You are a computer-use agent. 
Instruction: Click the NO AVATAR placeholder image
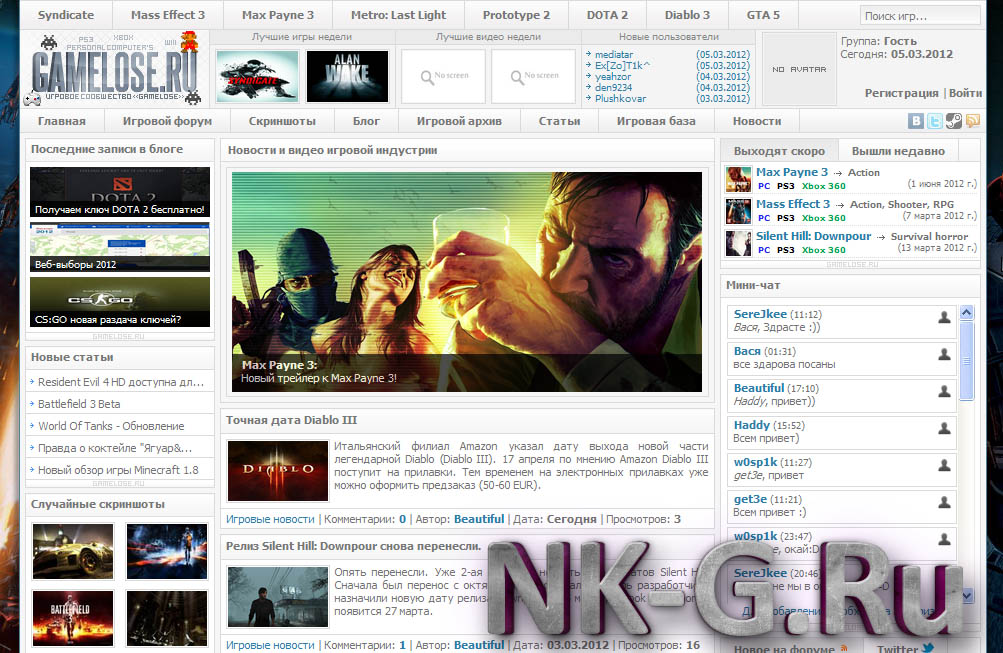click(799, 69)
